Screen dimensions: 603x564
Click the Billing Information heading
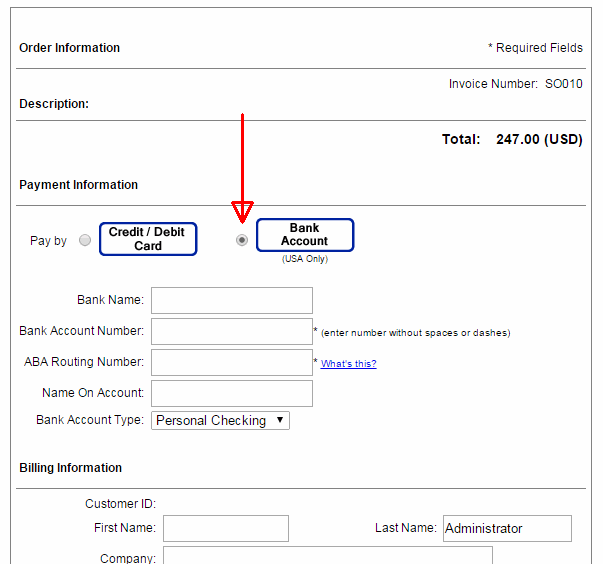click(x=70, y=468)
